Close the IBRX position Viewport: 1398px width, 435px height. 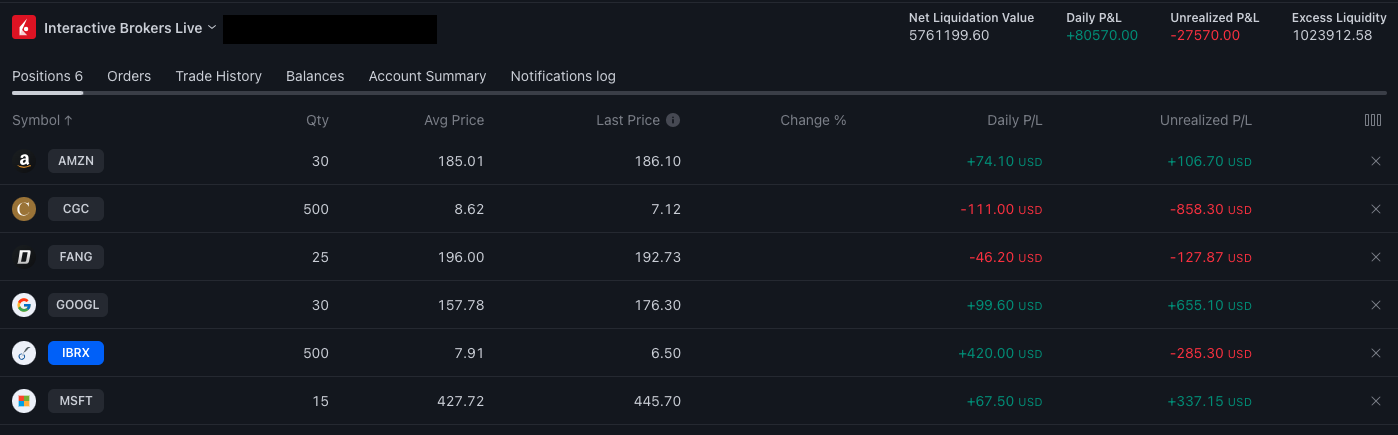(x=1375, y=353)
